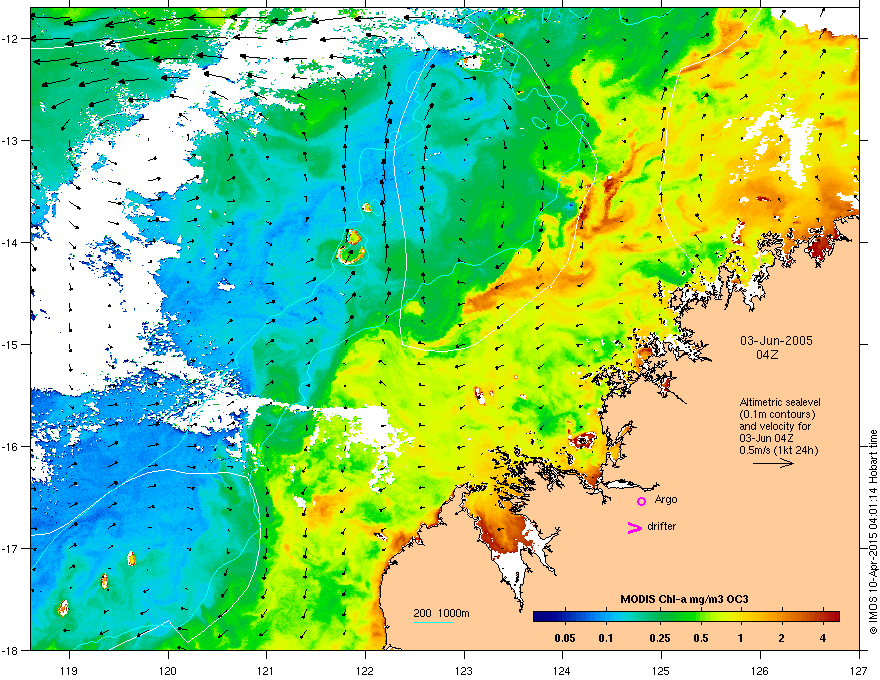Click the 'Argo' legend text
Image resolution: width=880 pixels, height=680 pixels.
tap(666, 499)
